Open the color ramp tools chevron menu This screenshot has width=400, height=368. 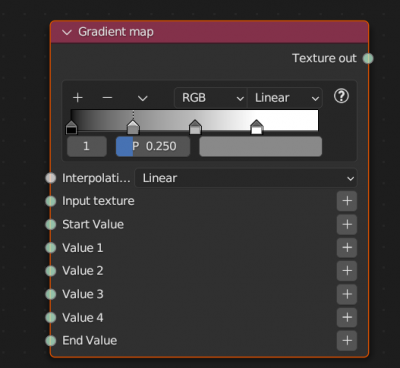[x=143, y=98]
